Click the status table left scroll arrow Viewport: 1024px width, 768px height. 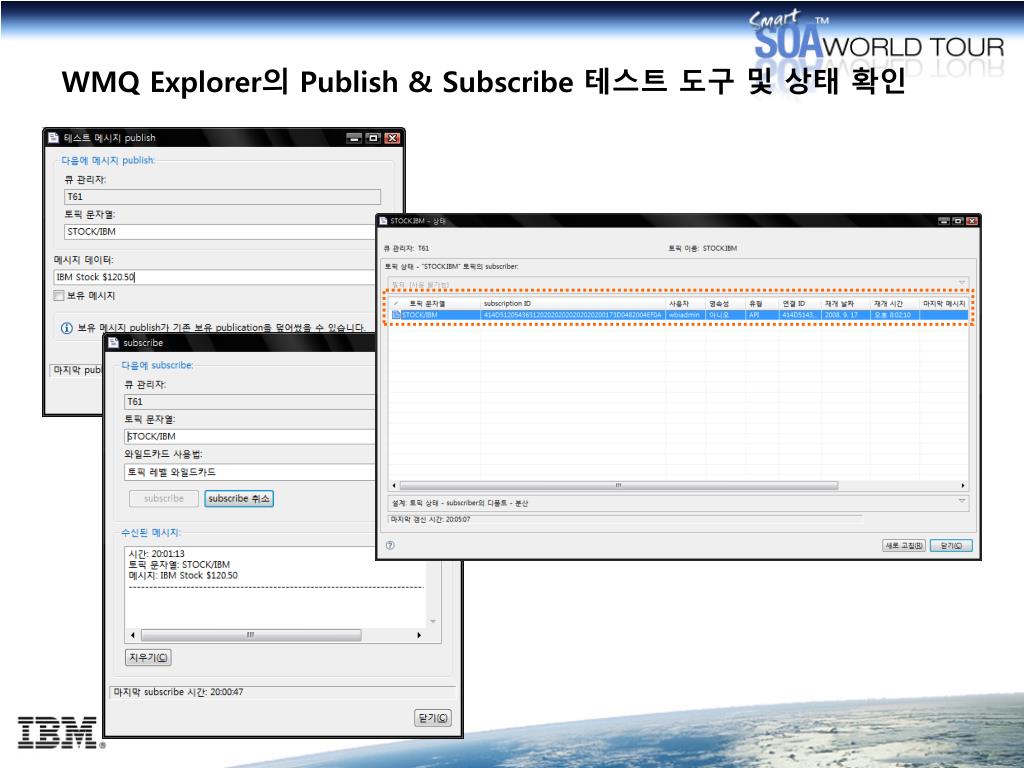tap(394, 486)
